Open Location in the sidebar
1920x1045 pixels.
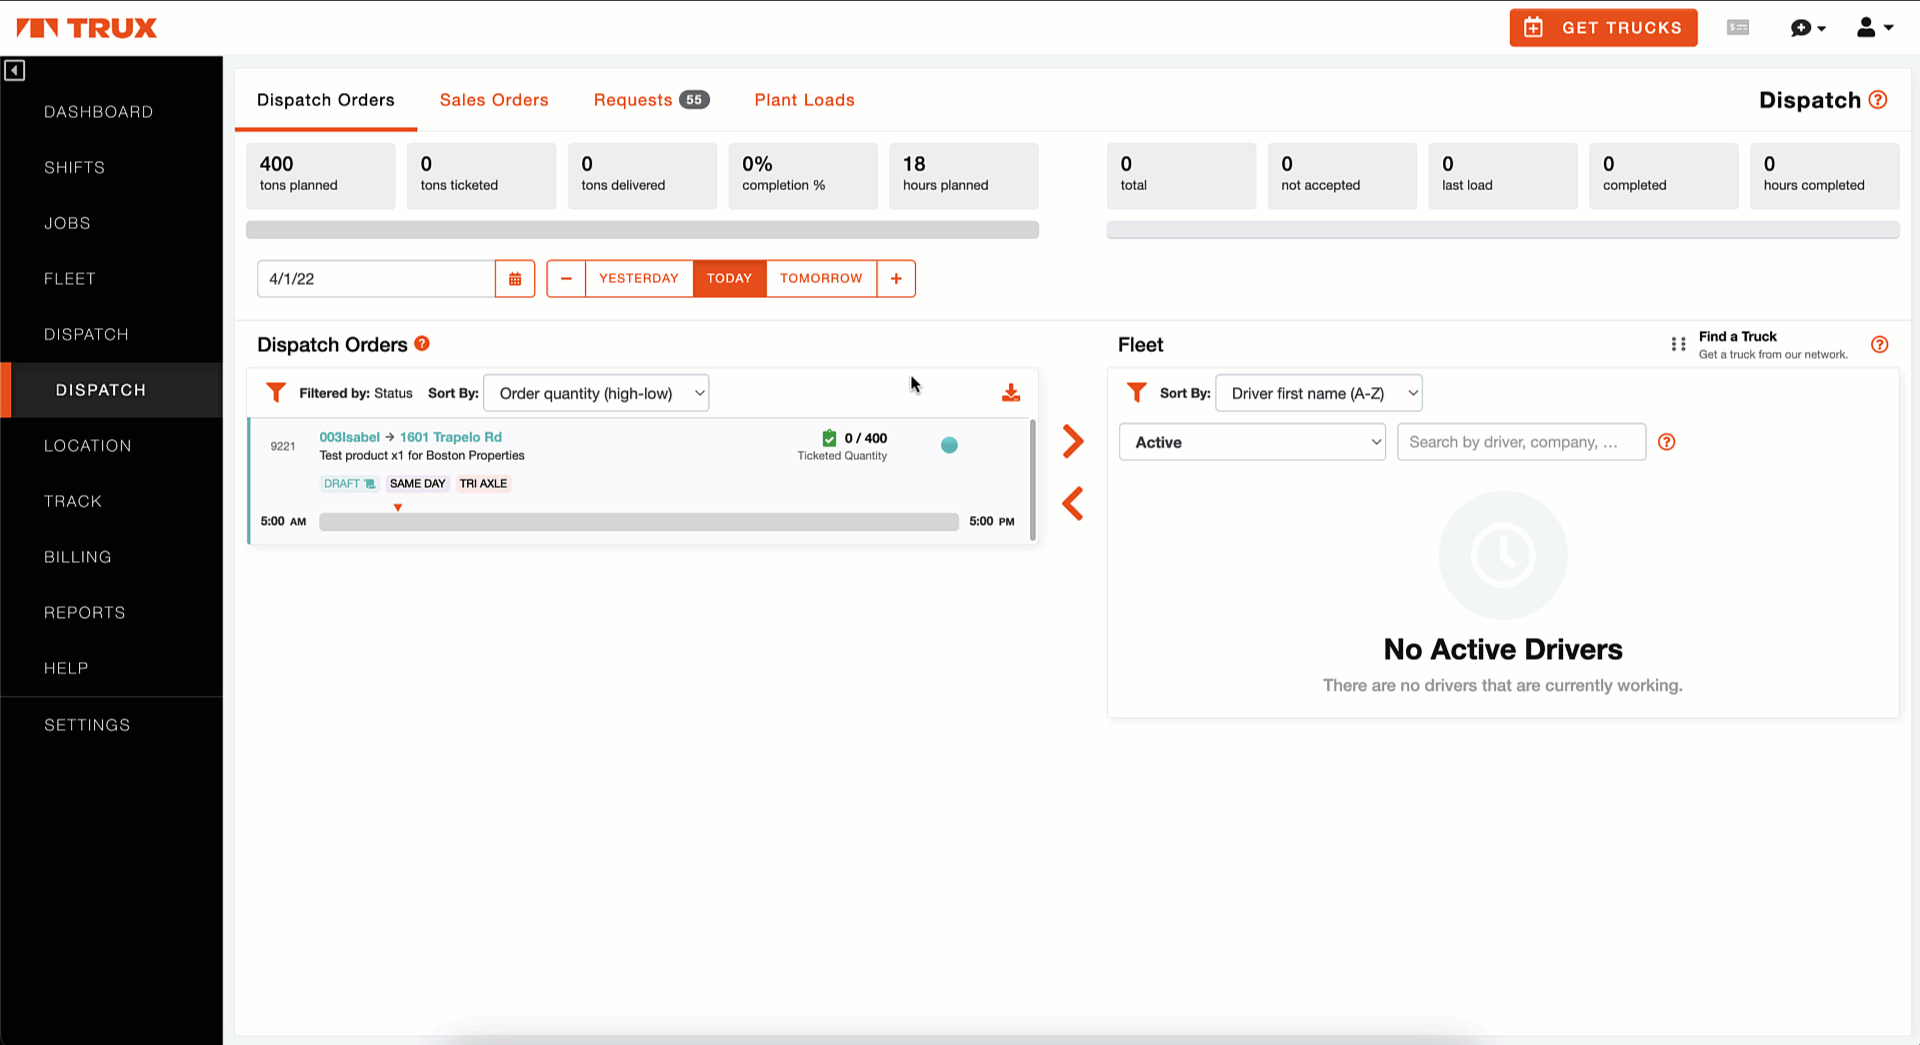(88, 446)
